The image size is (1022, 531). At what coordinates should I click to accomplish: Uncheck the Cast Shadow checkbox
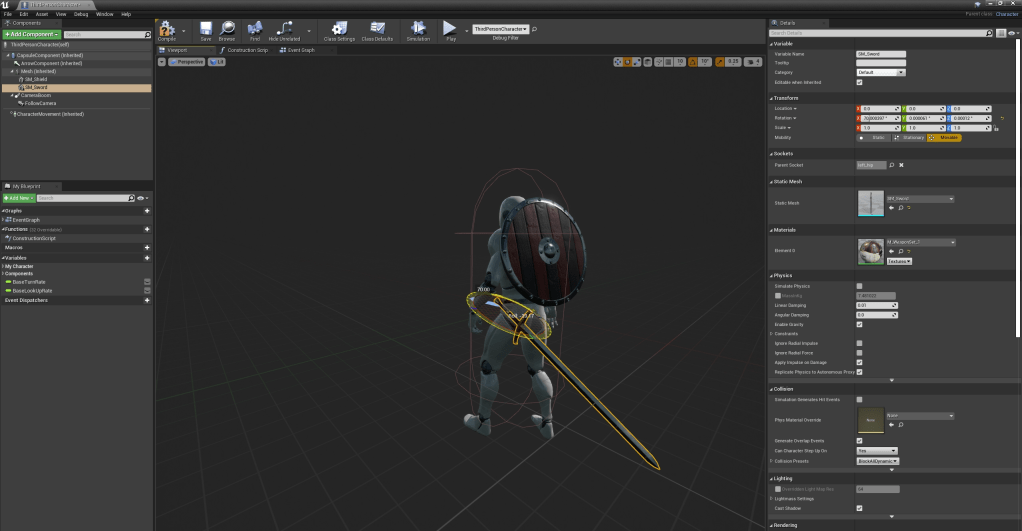859,508
